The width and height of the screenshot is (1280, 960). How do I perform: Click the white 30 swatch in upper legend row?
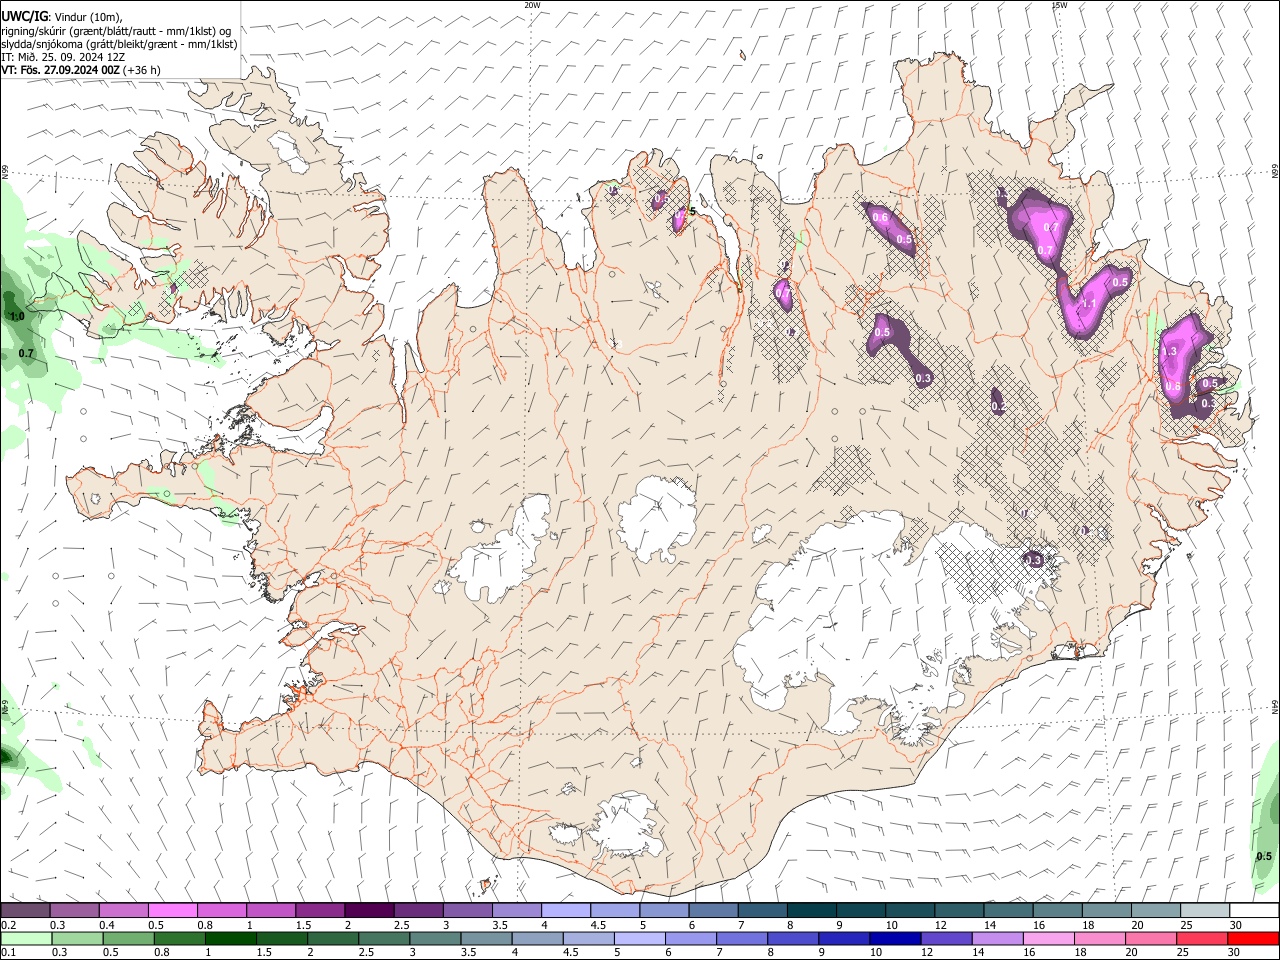(x=1254, y=910)
